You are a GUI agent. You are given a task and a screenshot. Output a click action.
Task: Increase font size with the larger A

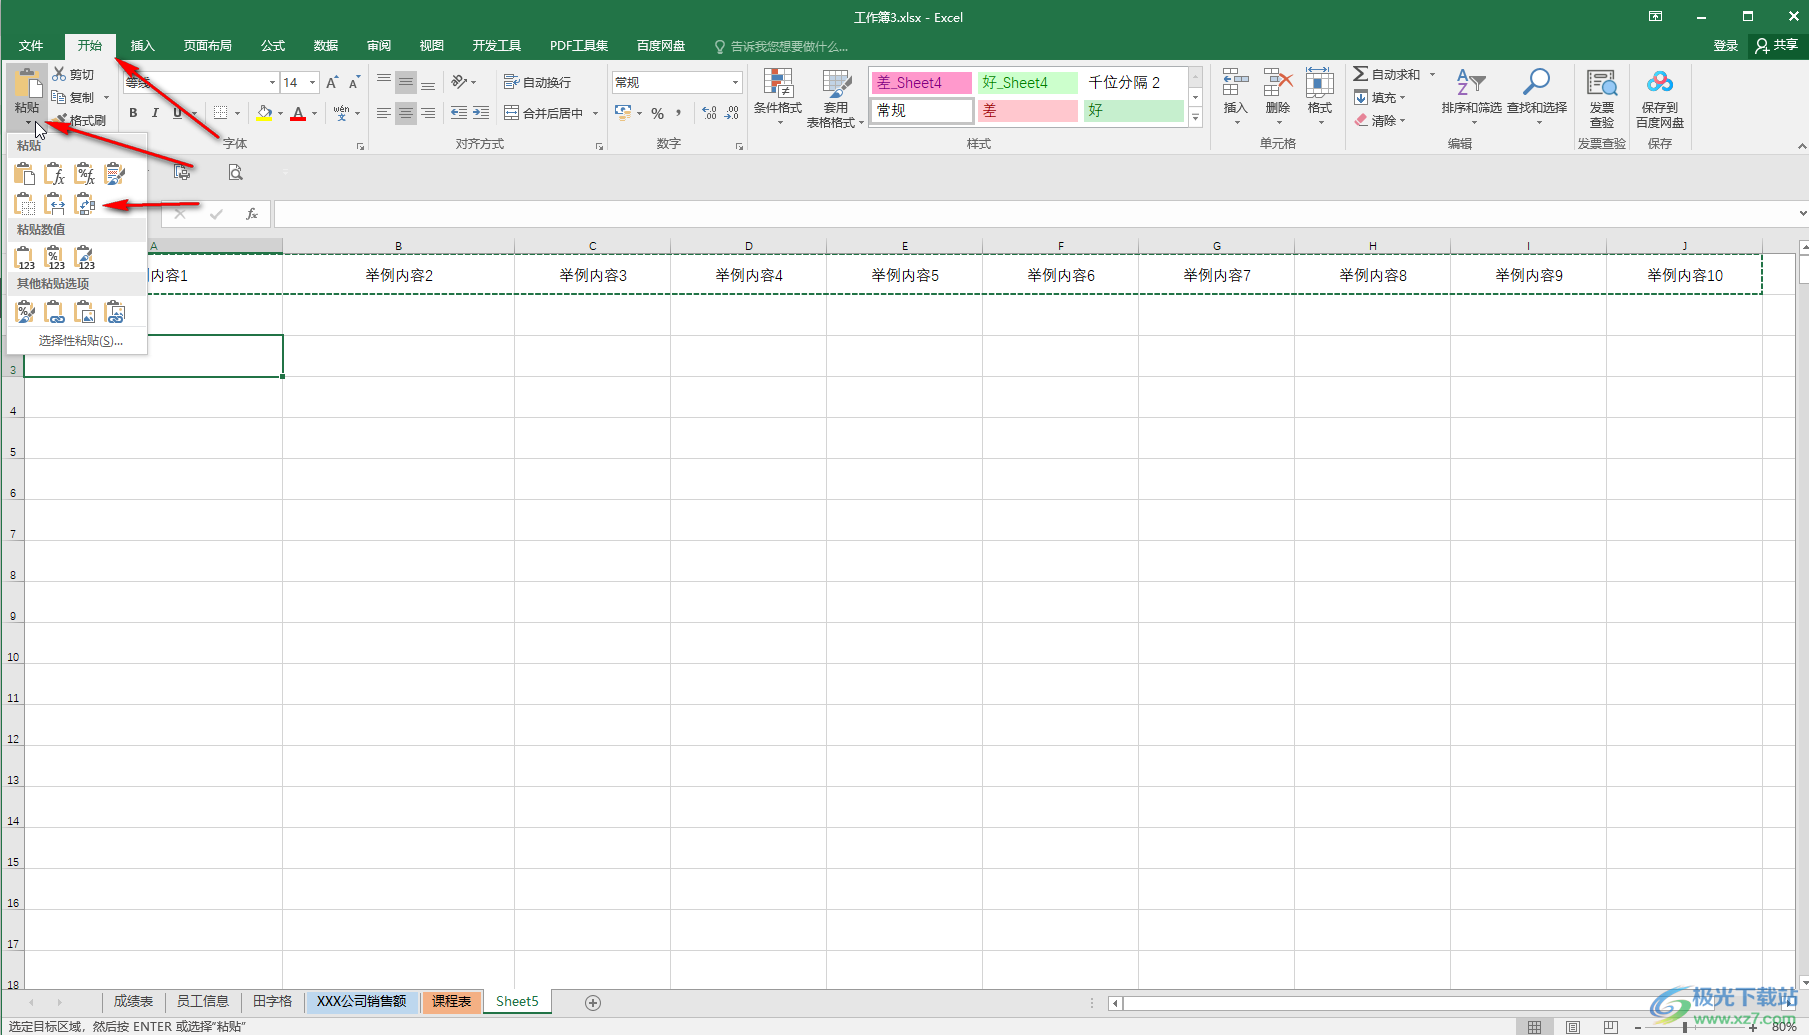pos(332,82)
